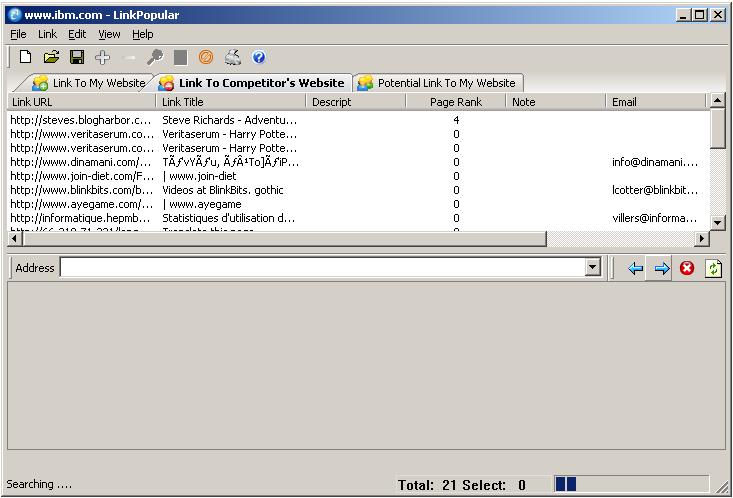733x498 pixels.
Task: Sort by Note column header
Action: click(x=556, y=102)
